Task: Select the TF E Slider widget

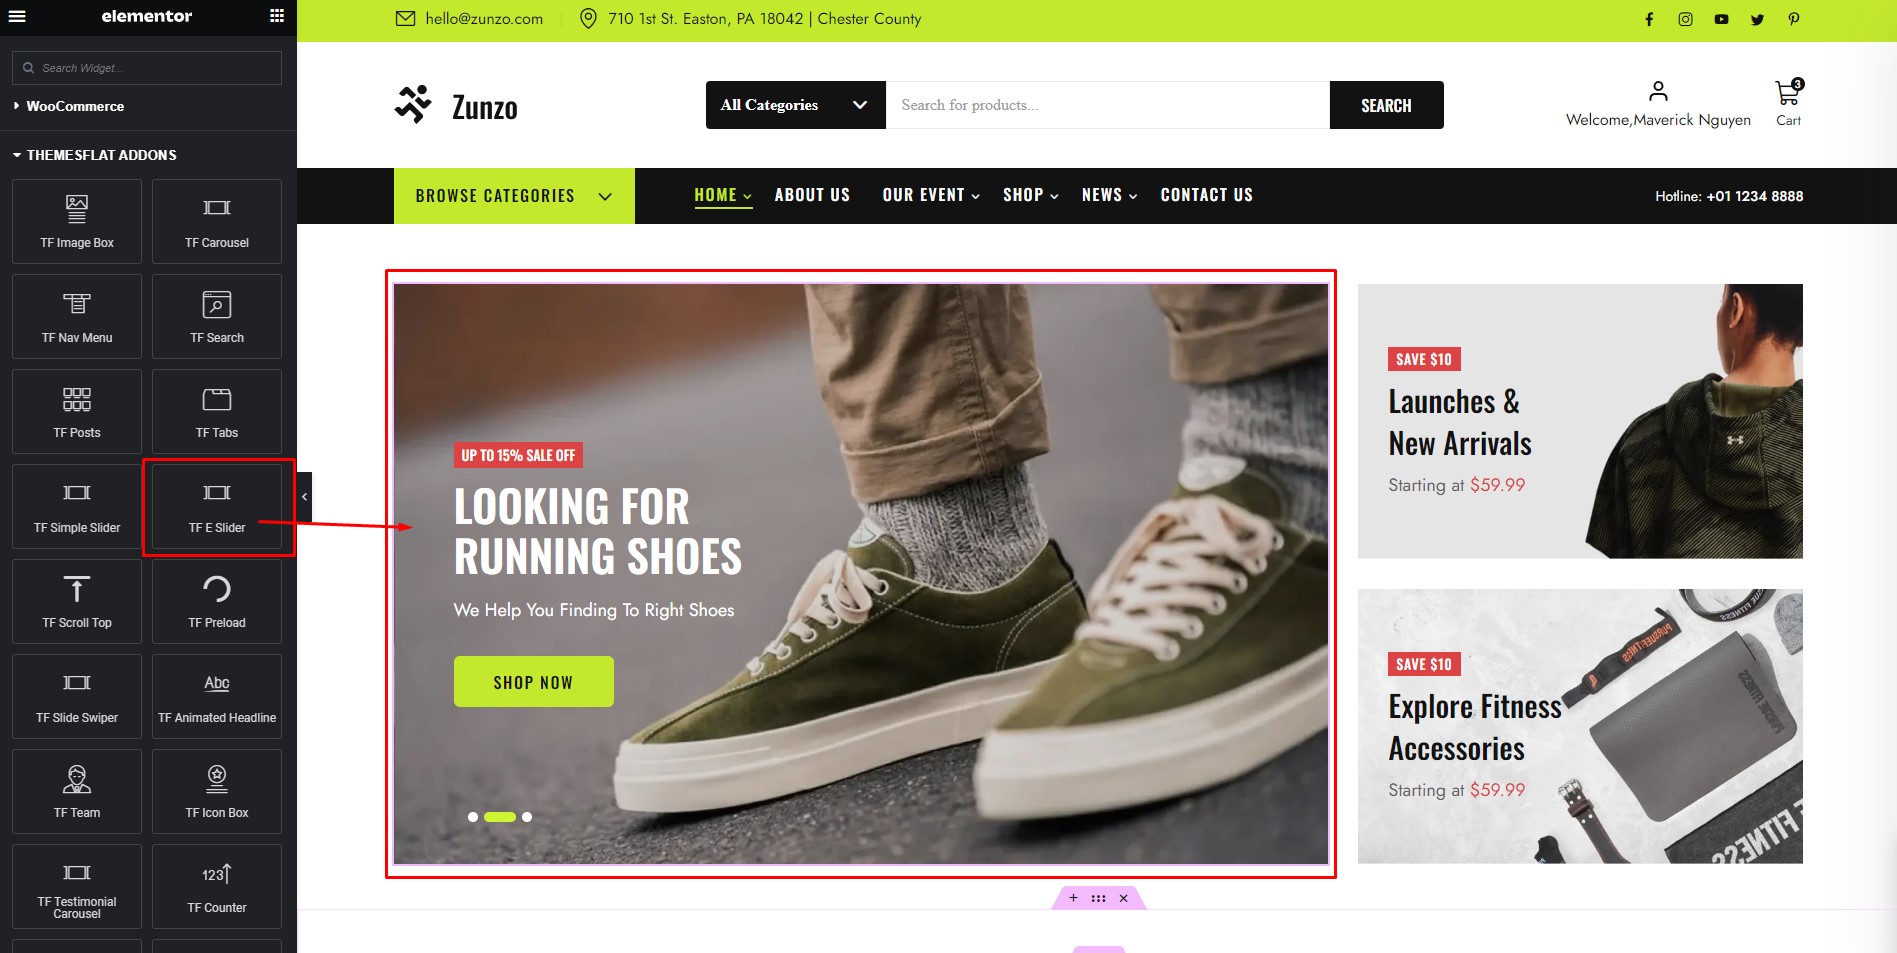Action: pos(217,507)
